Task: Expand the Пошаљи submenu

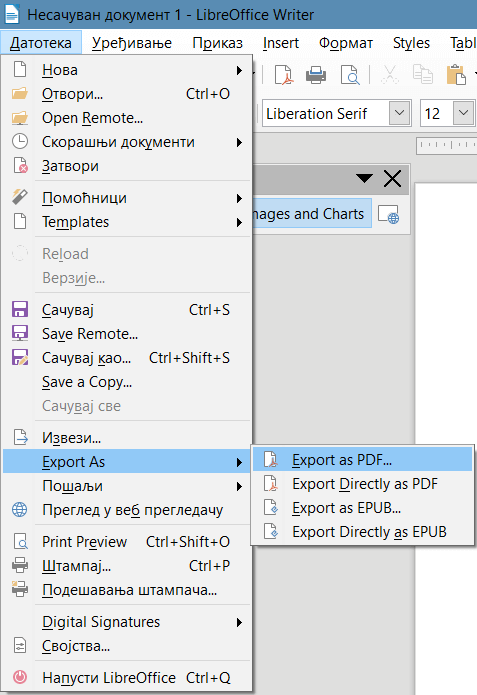Action: pos(128,486)
